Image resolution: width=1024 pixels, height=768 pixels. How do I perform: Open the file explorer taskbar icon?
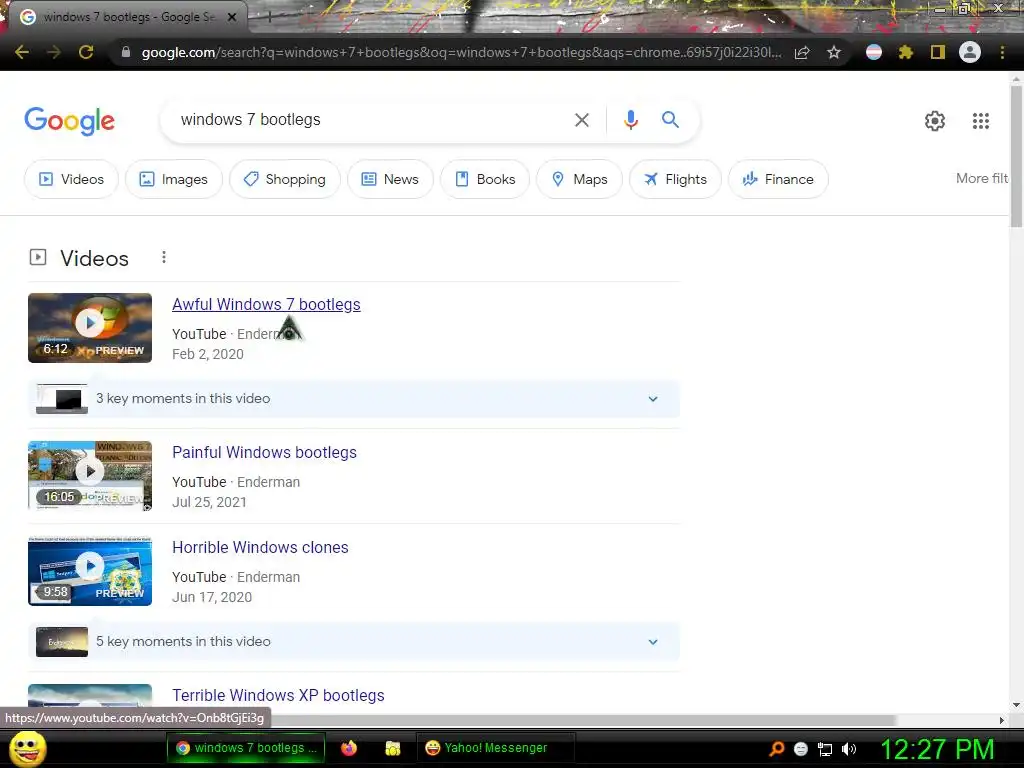(392, 748)
